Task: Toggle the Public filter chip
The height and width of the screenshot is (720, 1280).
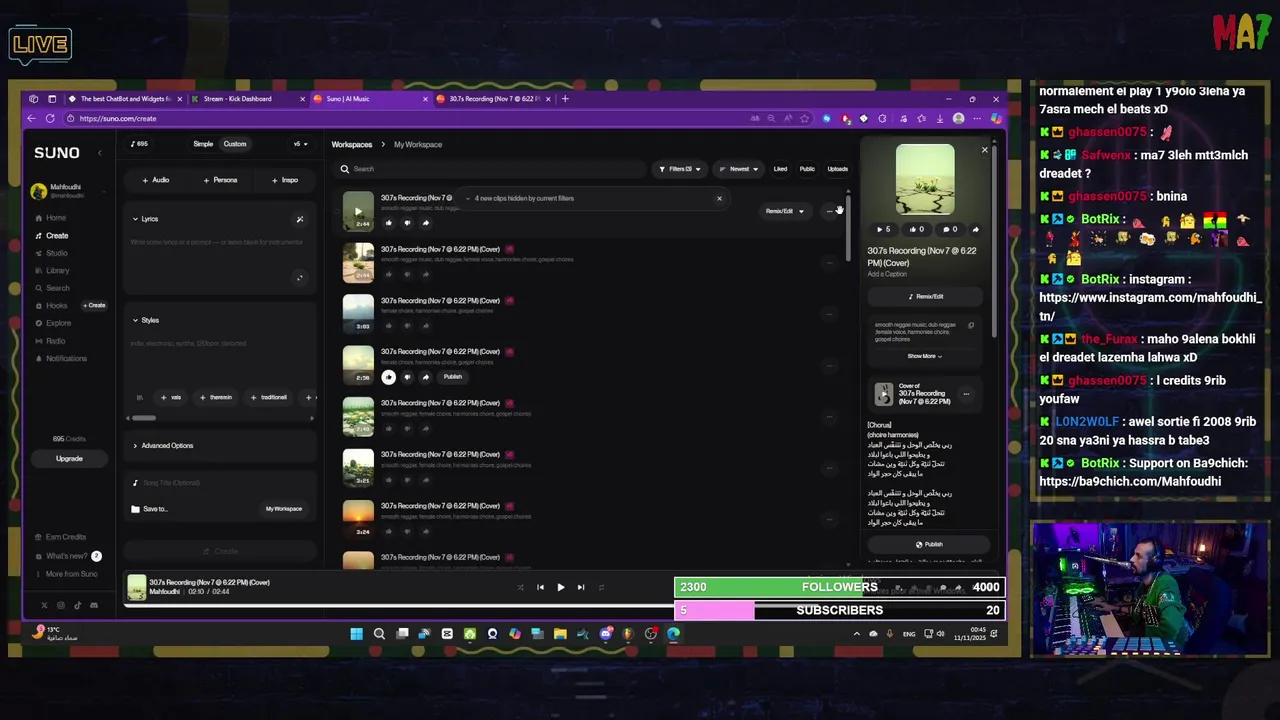Action: tap(807, 169)
